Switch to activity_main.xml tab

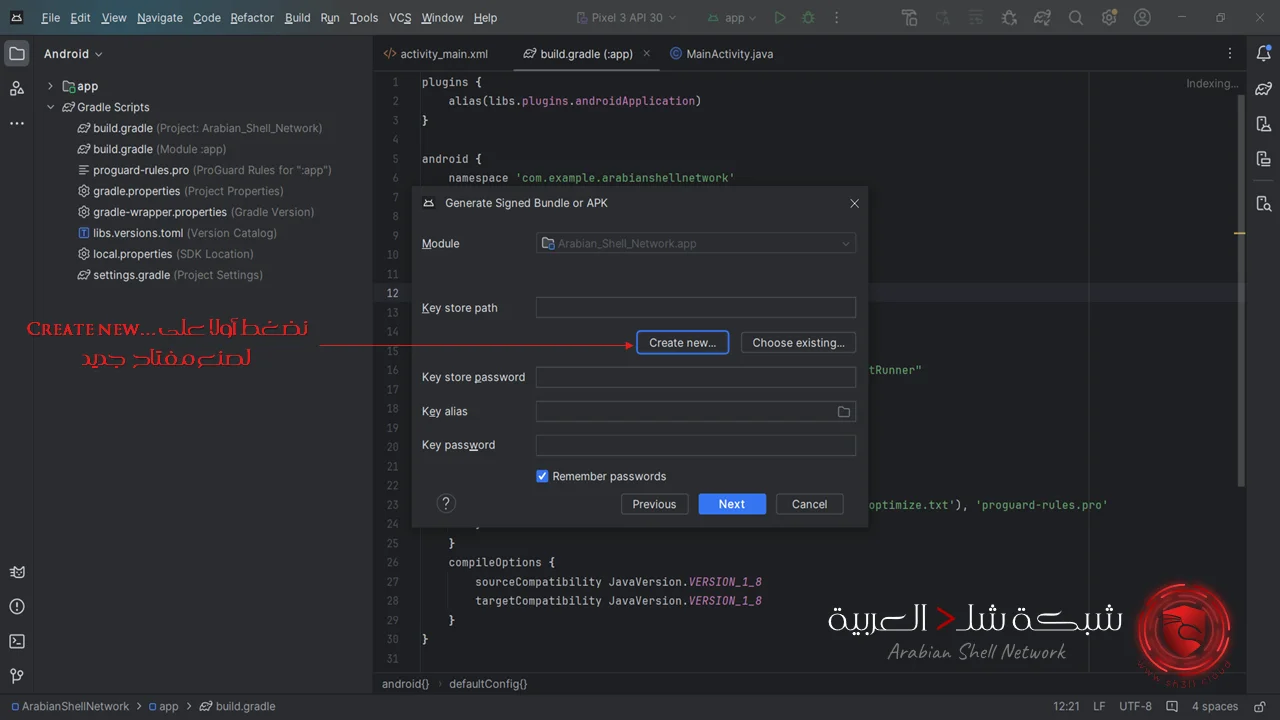click(x=436, y=54)
